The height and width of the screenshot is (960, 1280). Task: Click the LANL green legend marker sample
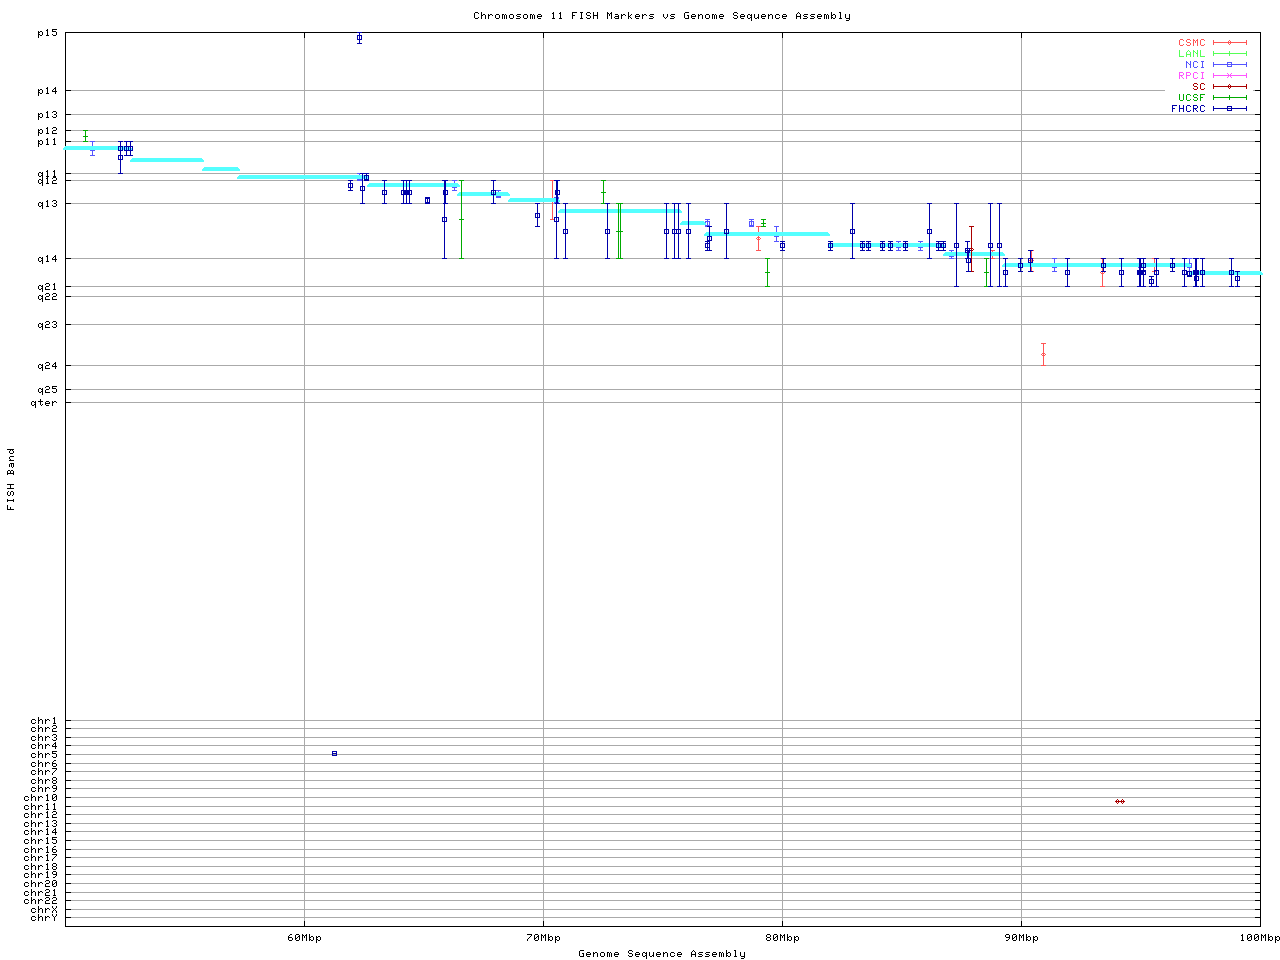tap(1229, 54)
